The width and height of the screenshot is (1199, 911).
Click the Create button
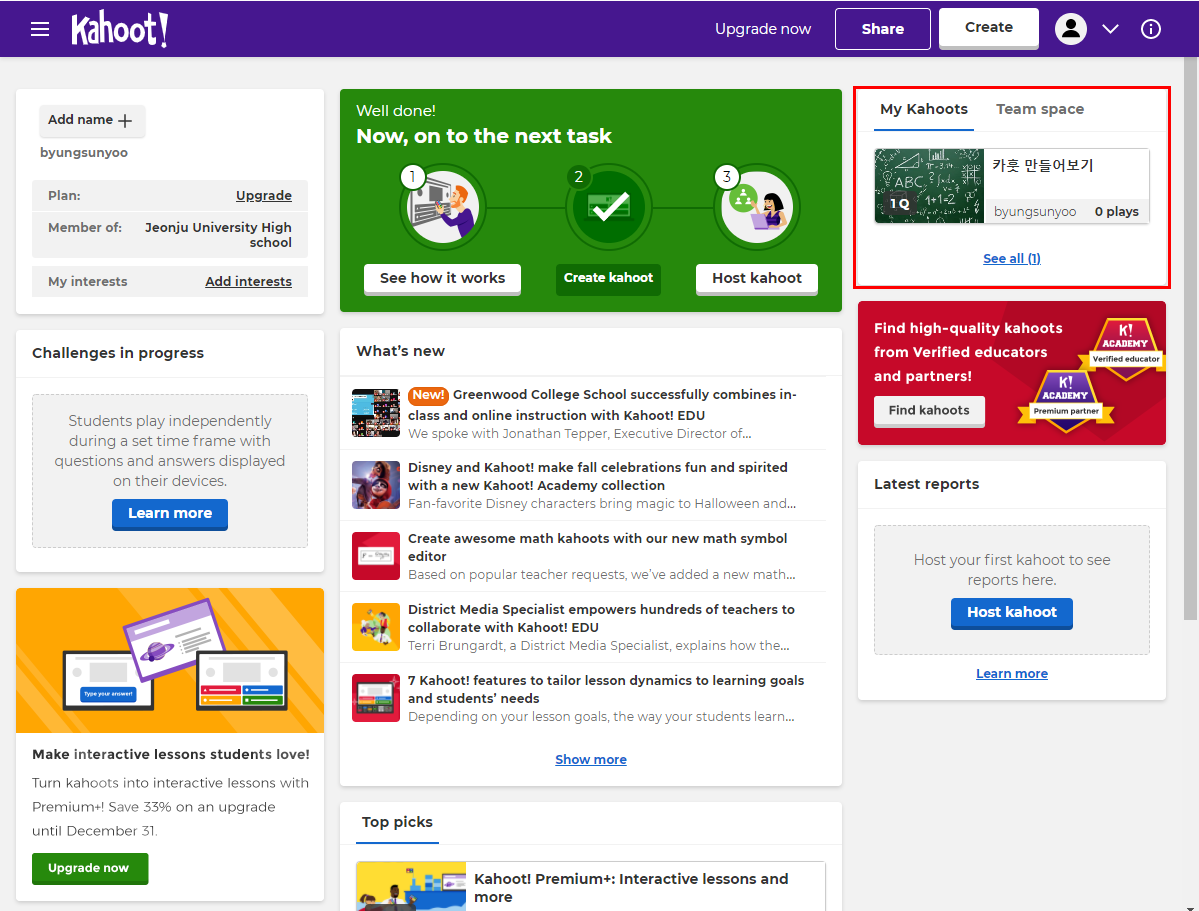point(989,28)
